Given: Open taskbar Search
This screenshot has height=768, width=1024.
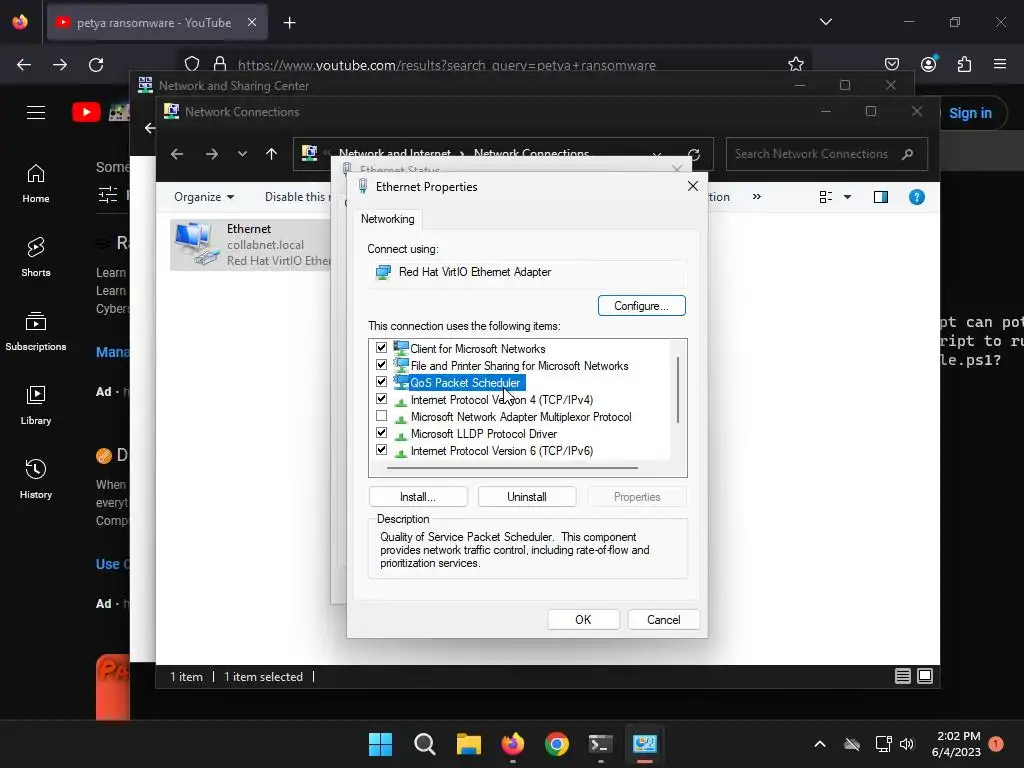Looking at the screenshot, I should 424,744.
